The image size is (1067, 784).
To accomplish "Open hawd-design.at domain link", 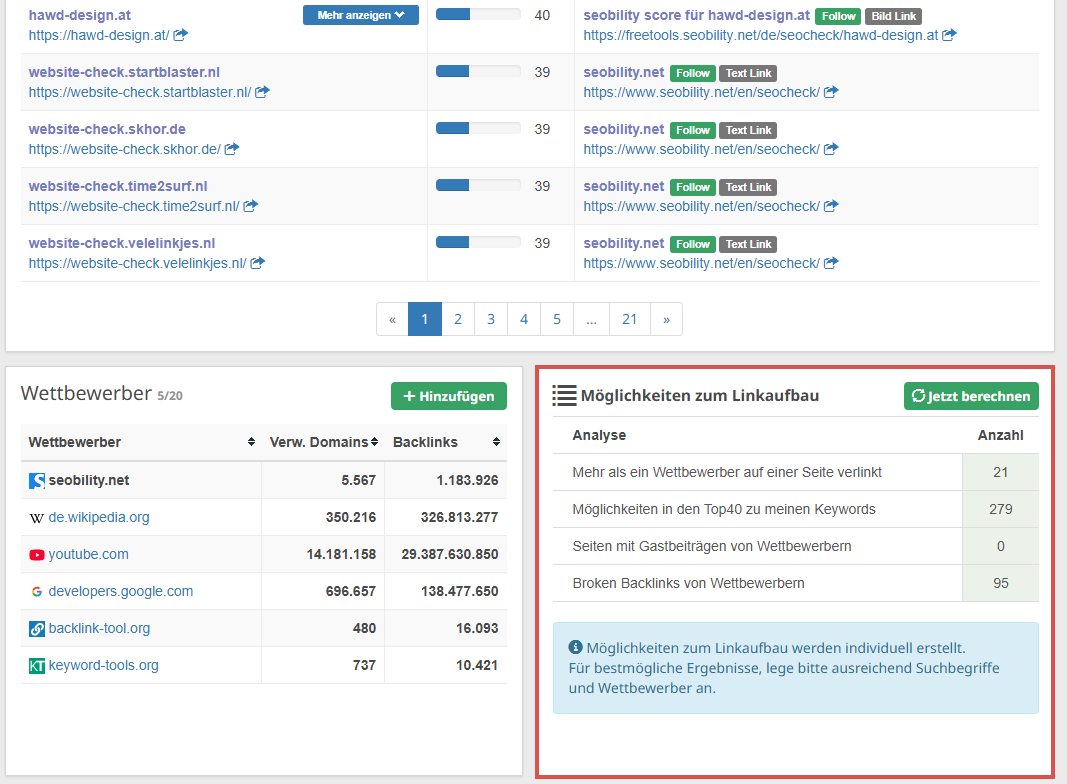I will point(80,15).
